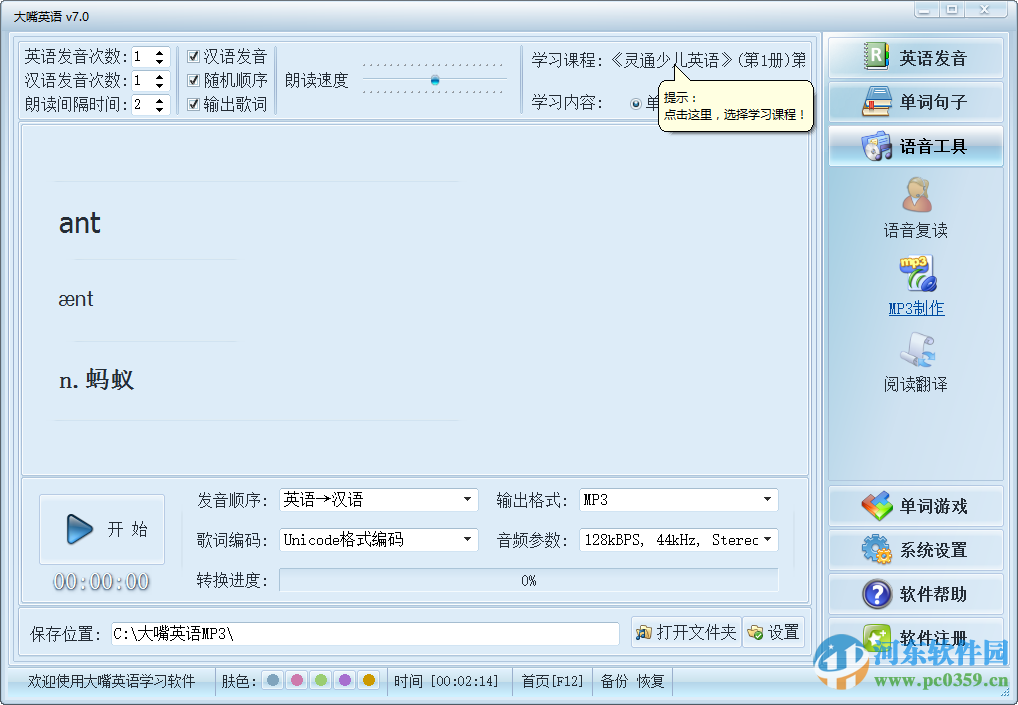Expand the 发音顺序 dropdown
This screenshot has height=705, width=1018.
point(467,499)
